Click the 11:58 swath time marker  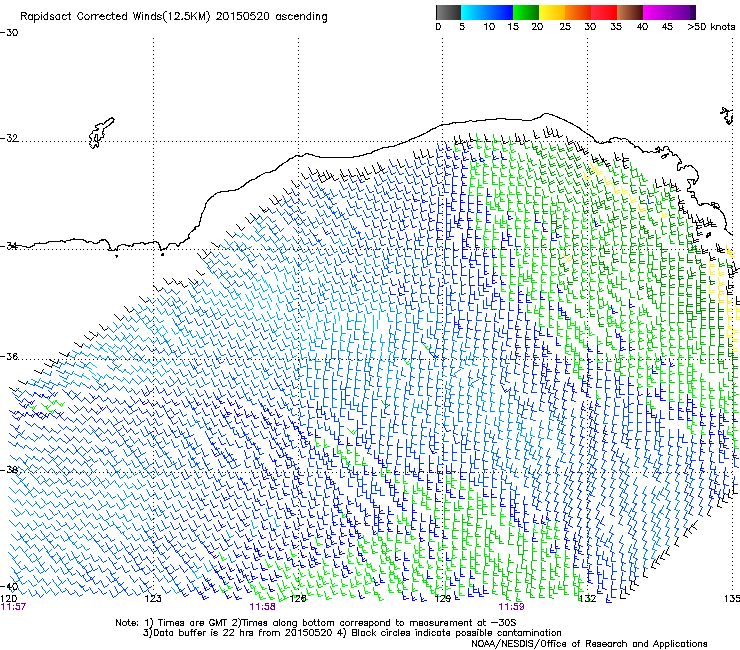click(262, 607)
